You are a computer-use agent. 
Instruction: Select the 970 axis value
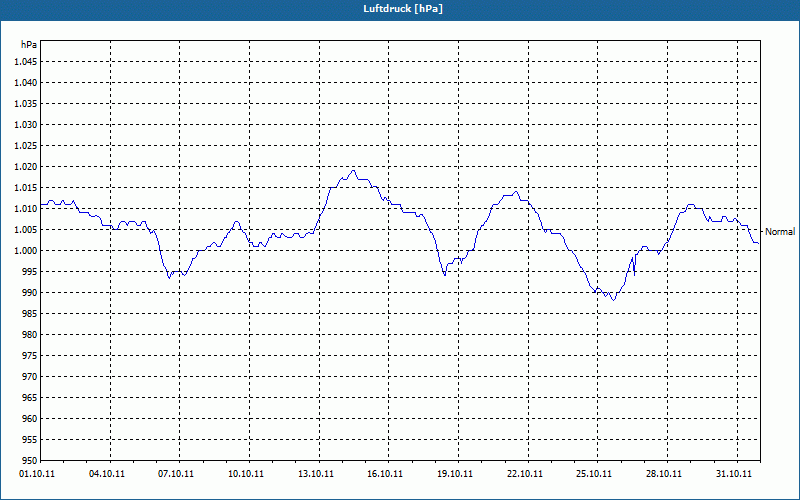(x=30, y=377)
